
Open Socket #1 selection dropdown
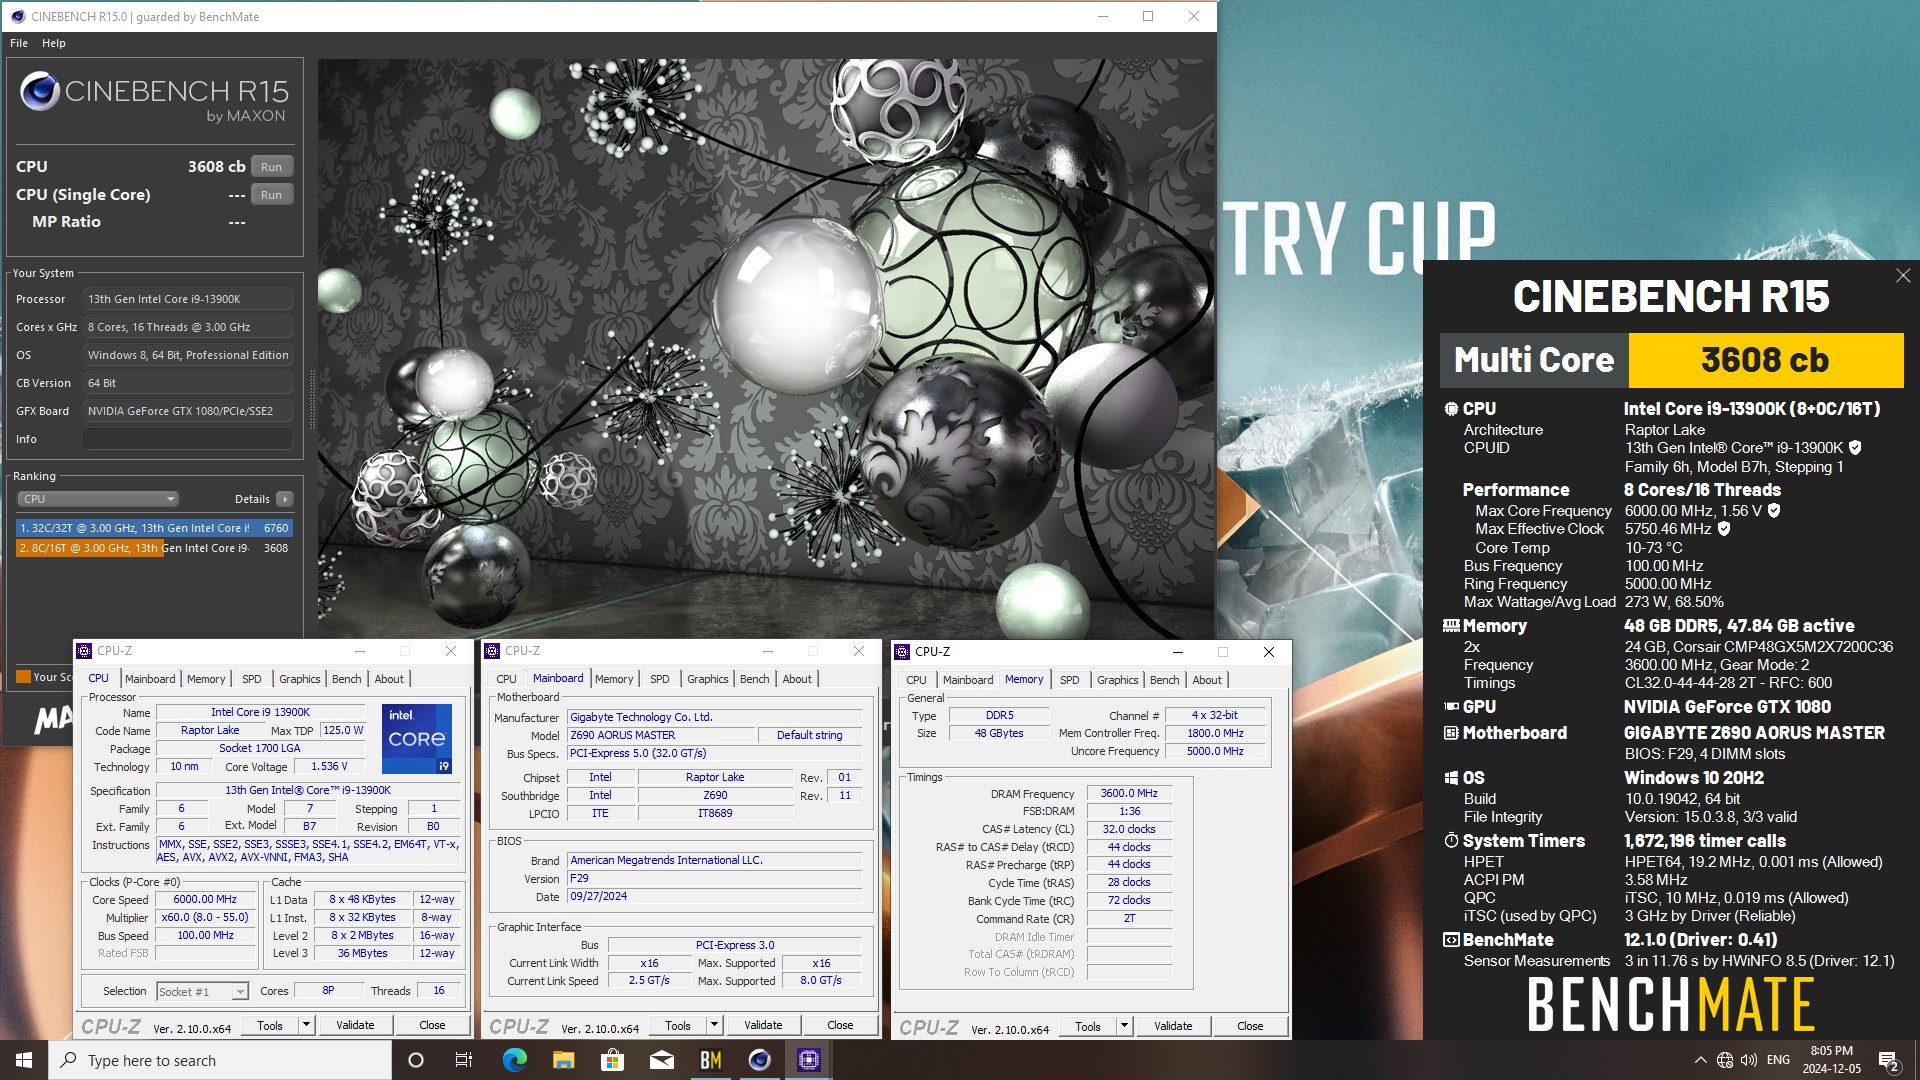(202, 992)
